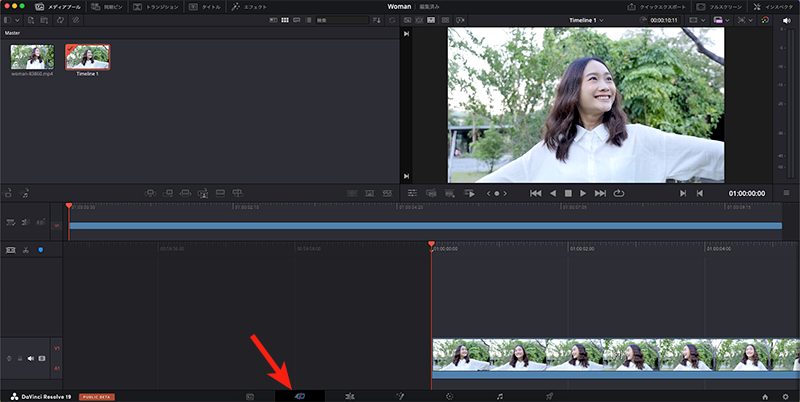Click the cut transition icon

tap(352, 193)
